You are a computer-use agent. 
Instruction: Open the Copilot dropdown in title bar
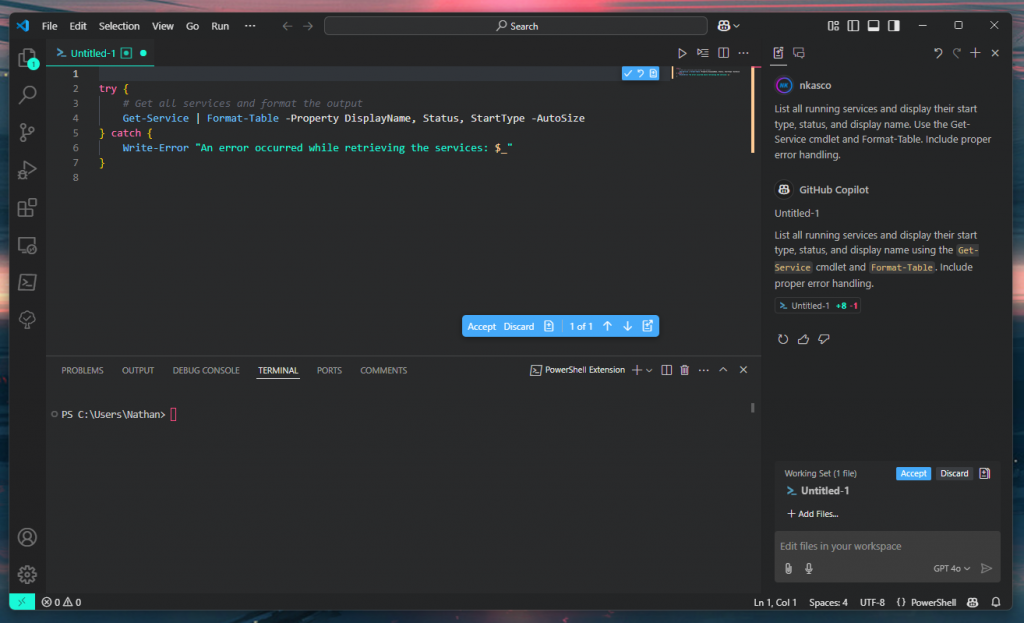pos(728,25)
